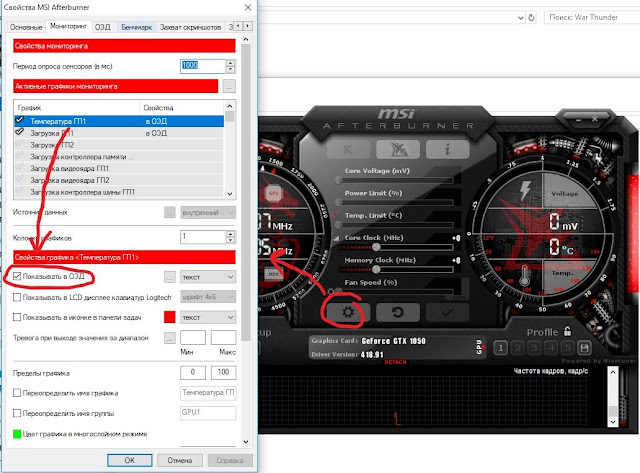Click the ellipsis button beside 'Источник данных'
640x473 pixels.
(x=170, y=212)
